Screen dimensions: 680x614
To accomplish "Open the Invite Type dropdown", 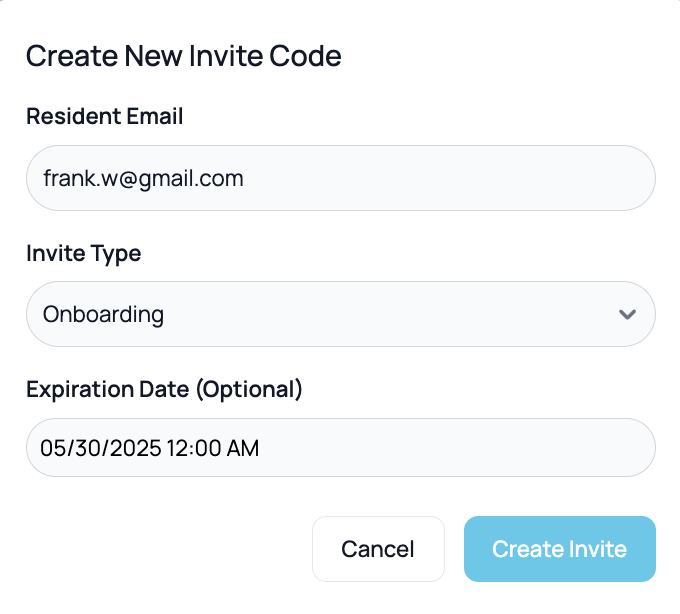I will (x=340, y=314).
